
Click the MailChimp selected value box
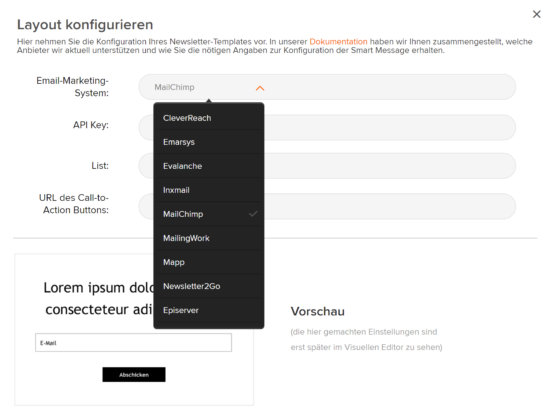point(327,87)
